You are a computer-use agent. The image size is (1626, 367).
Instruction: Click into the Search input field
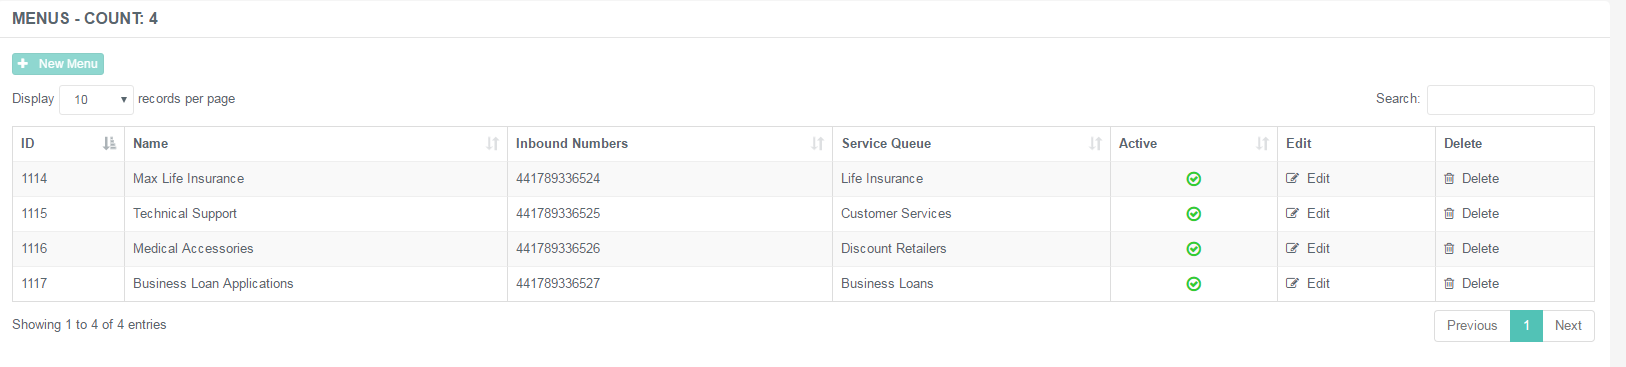[x=1510, y=99]
